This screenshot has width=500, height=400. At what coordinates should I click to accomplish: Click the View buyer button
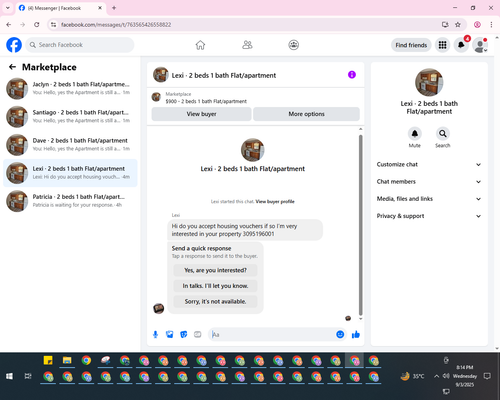click(201, 114)
